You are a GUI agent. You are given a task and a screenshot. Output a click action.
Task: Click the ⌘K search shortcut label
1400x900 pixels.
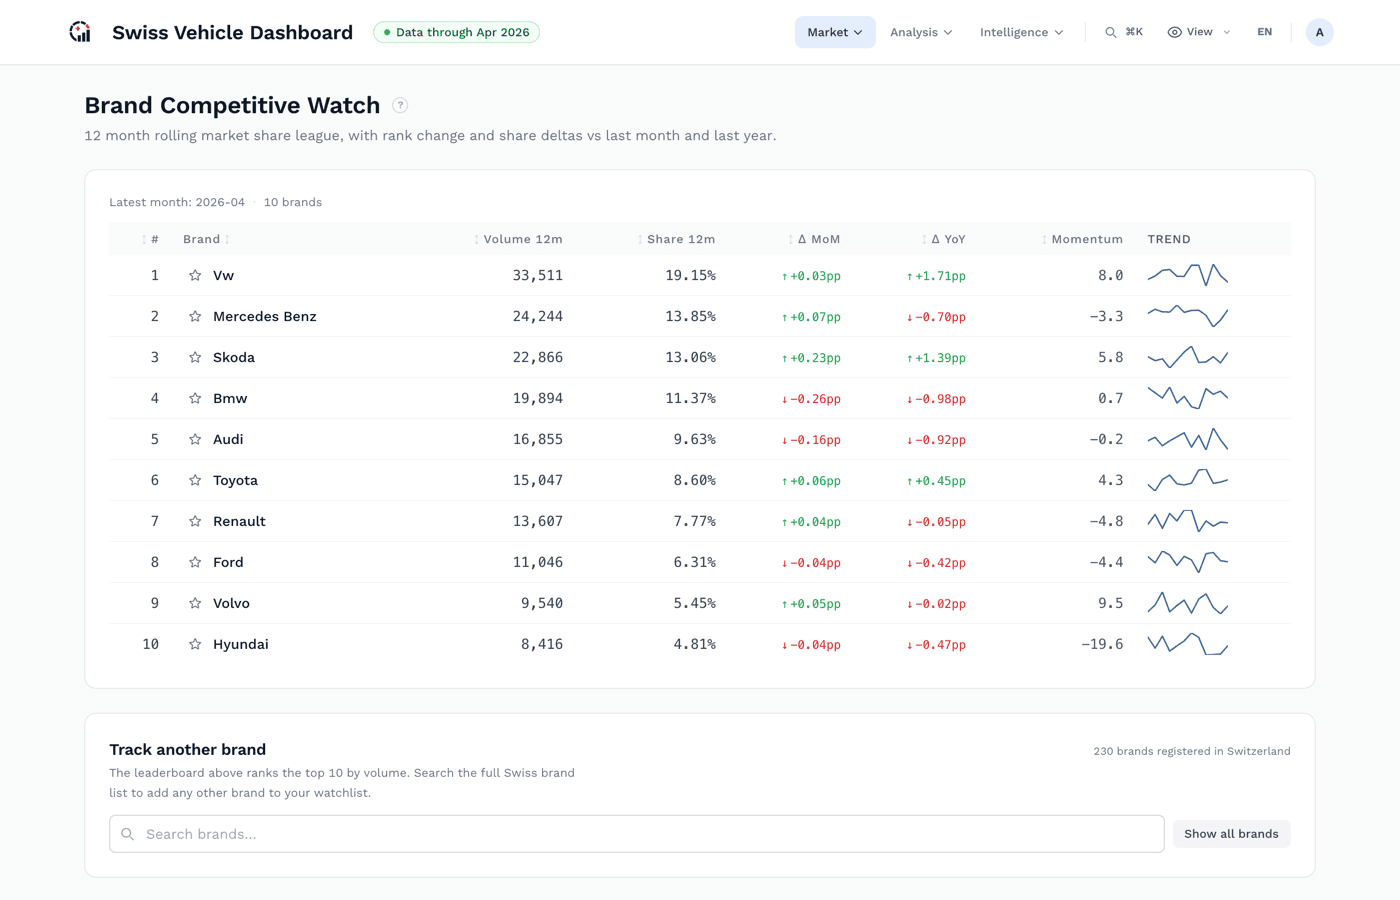pos(1134,32)
